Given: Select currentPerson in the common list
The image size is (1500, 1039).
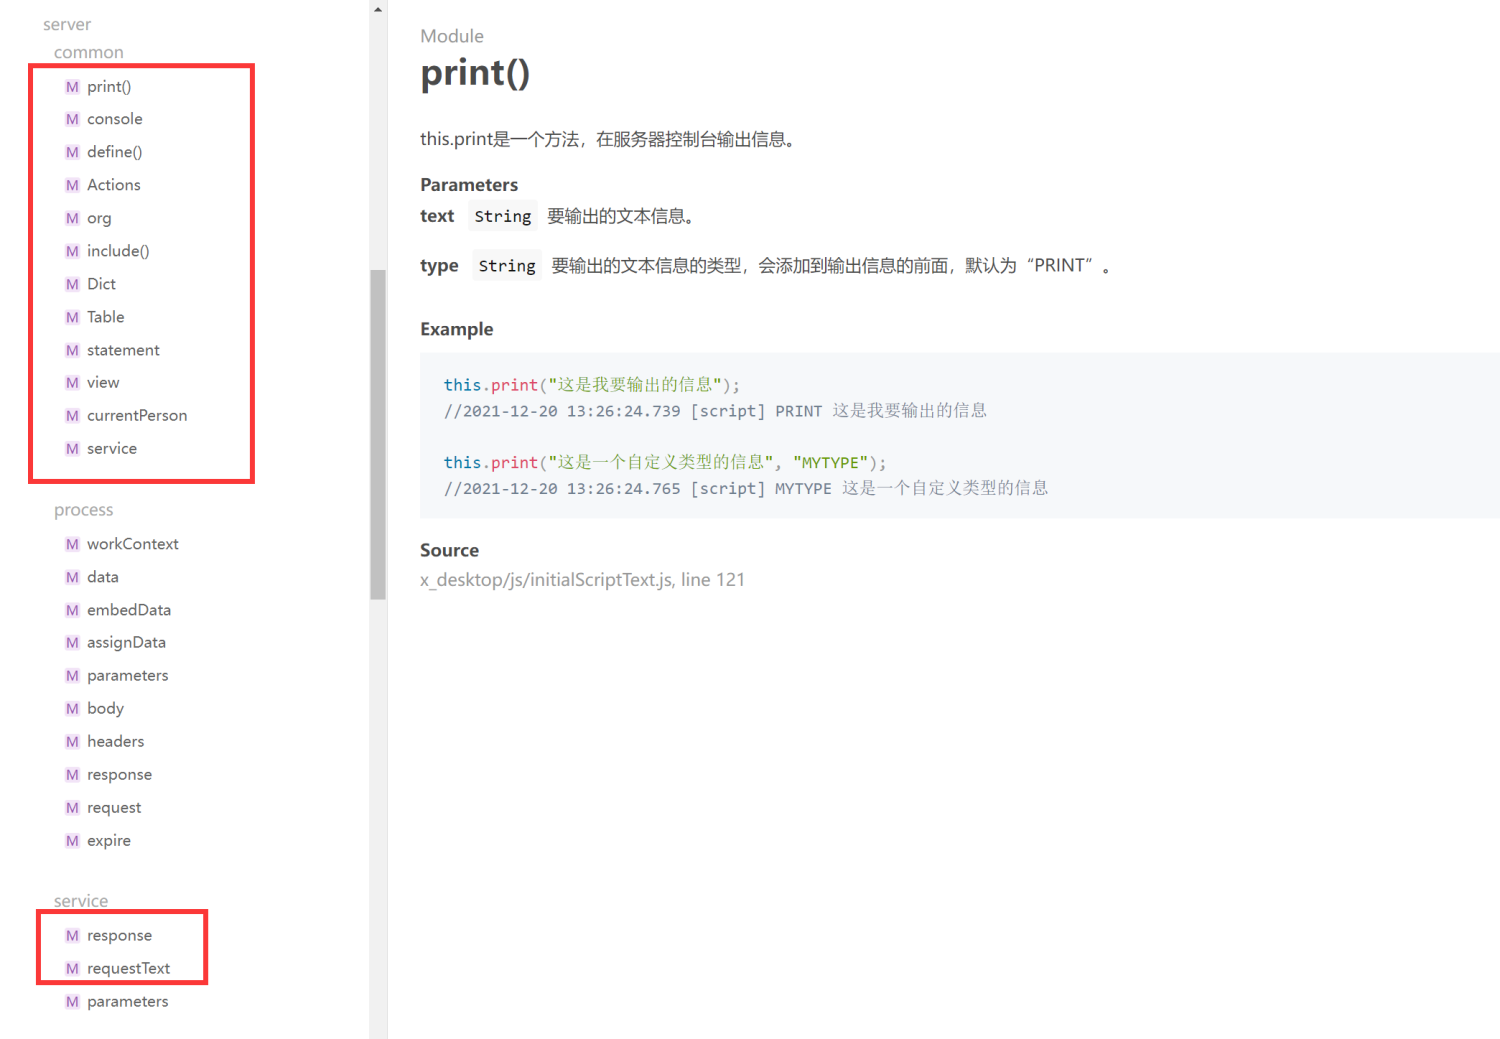Looking at the screenshot, I should click(136, 415).
